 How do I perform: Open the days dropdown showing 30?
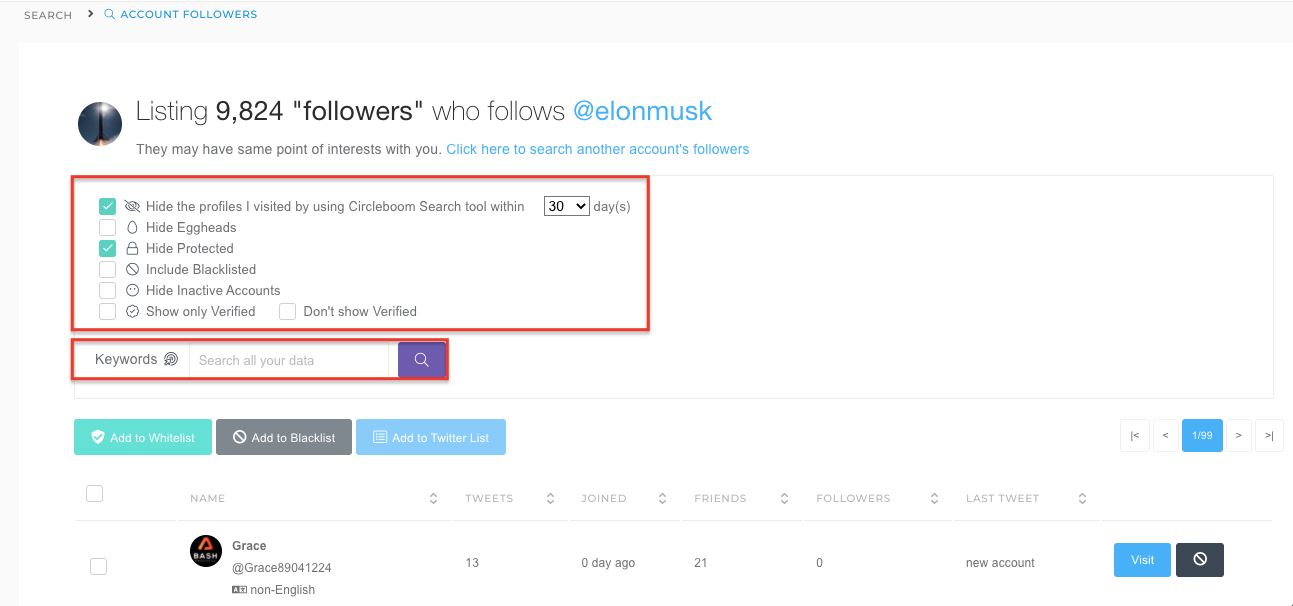tap(566, 205)
